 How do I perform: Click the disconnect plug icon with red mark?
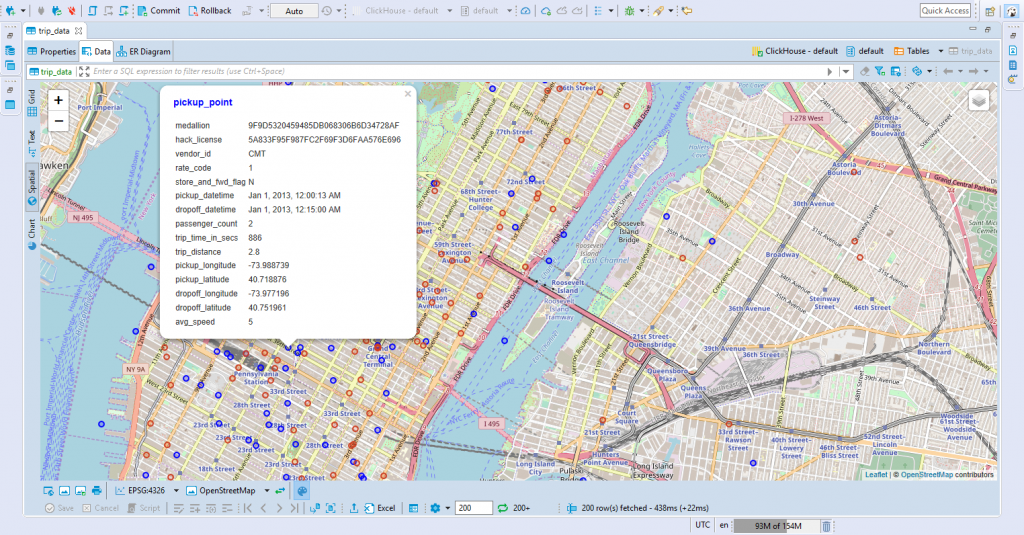coord(71,10)
